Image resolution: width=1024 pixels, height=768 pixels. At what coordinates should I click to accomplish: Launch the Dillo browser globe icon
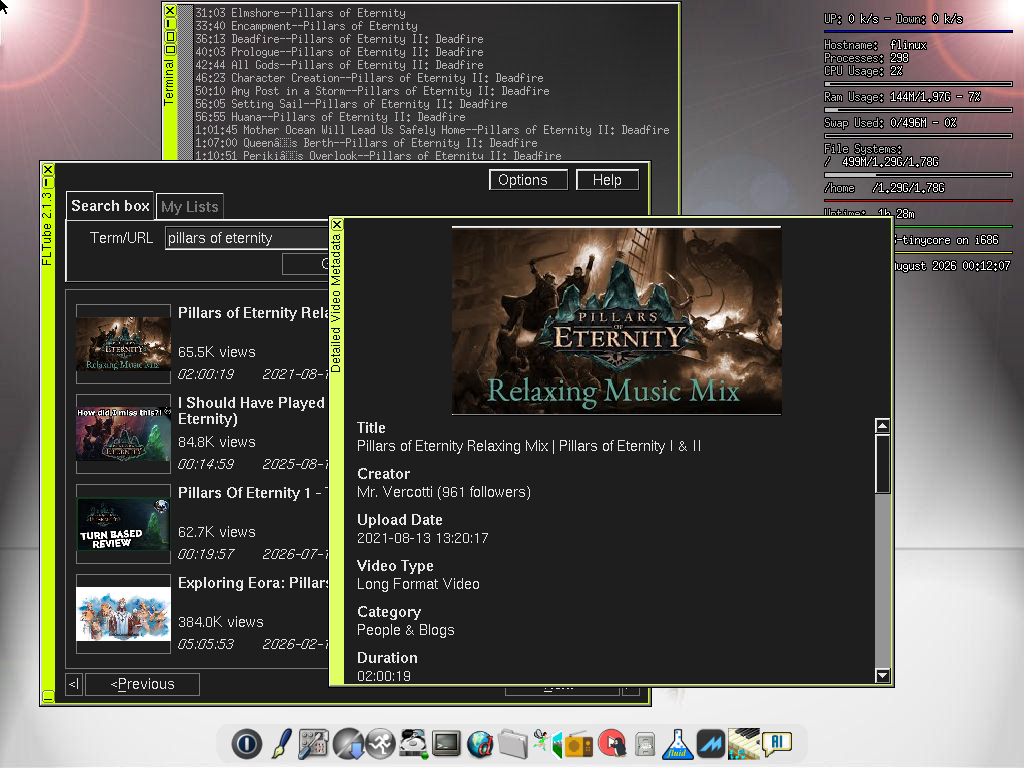(480, 744)
